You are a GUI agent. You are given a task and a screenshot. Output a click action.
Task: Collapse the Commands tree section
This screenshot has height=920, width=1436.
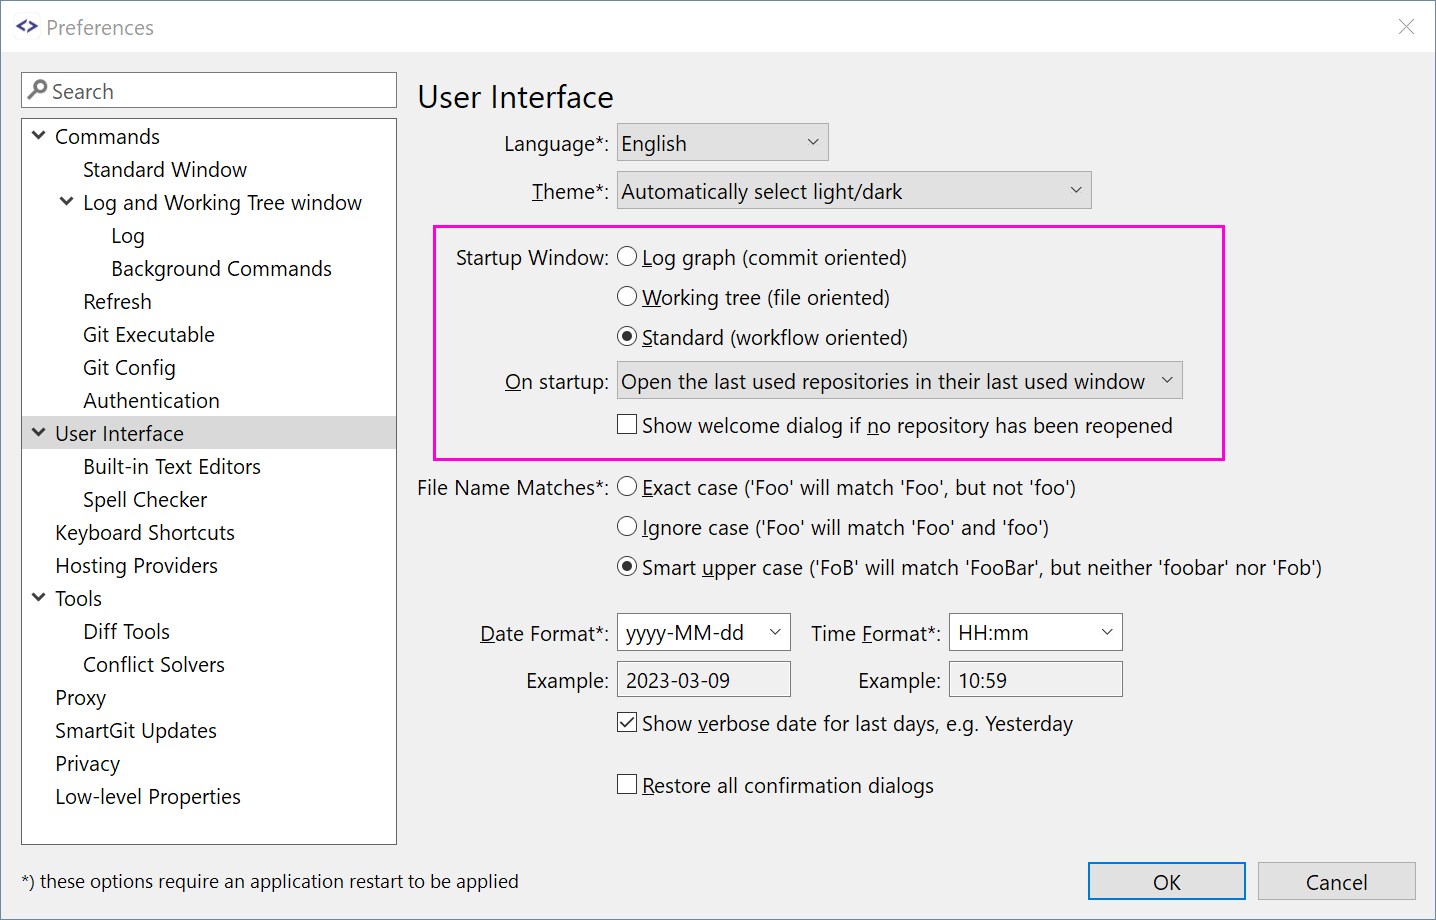point(38,136)
